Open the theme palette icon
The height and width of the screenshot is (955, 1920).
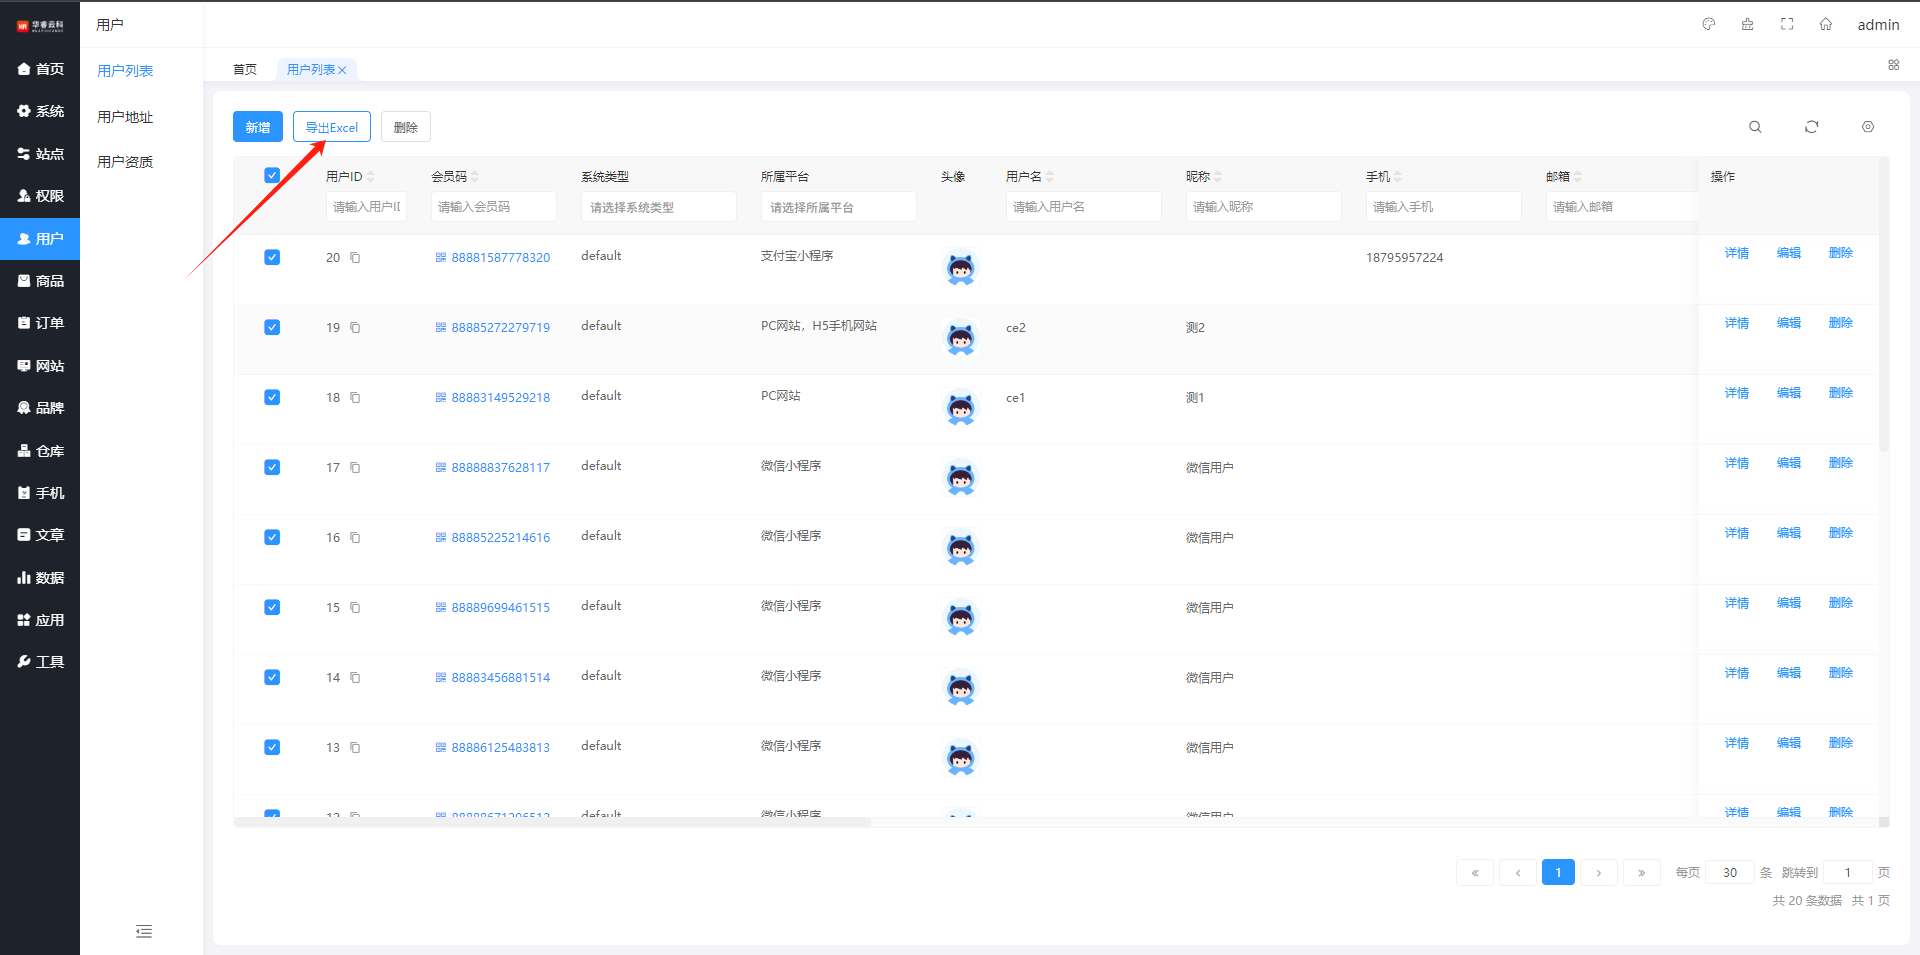click(1709, 24)
